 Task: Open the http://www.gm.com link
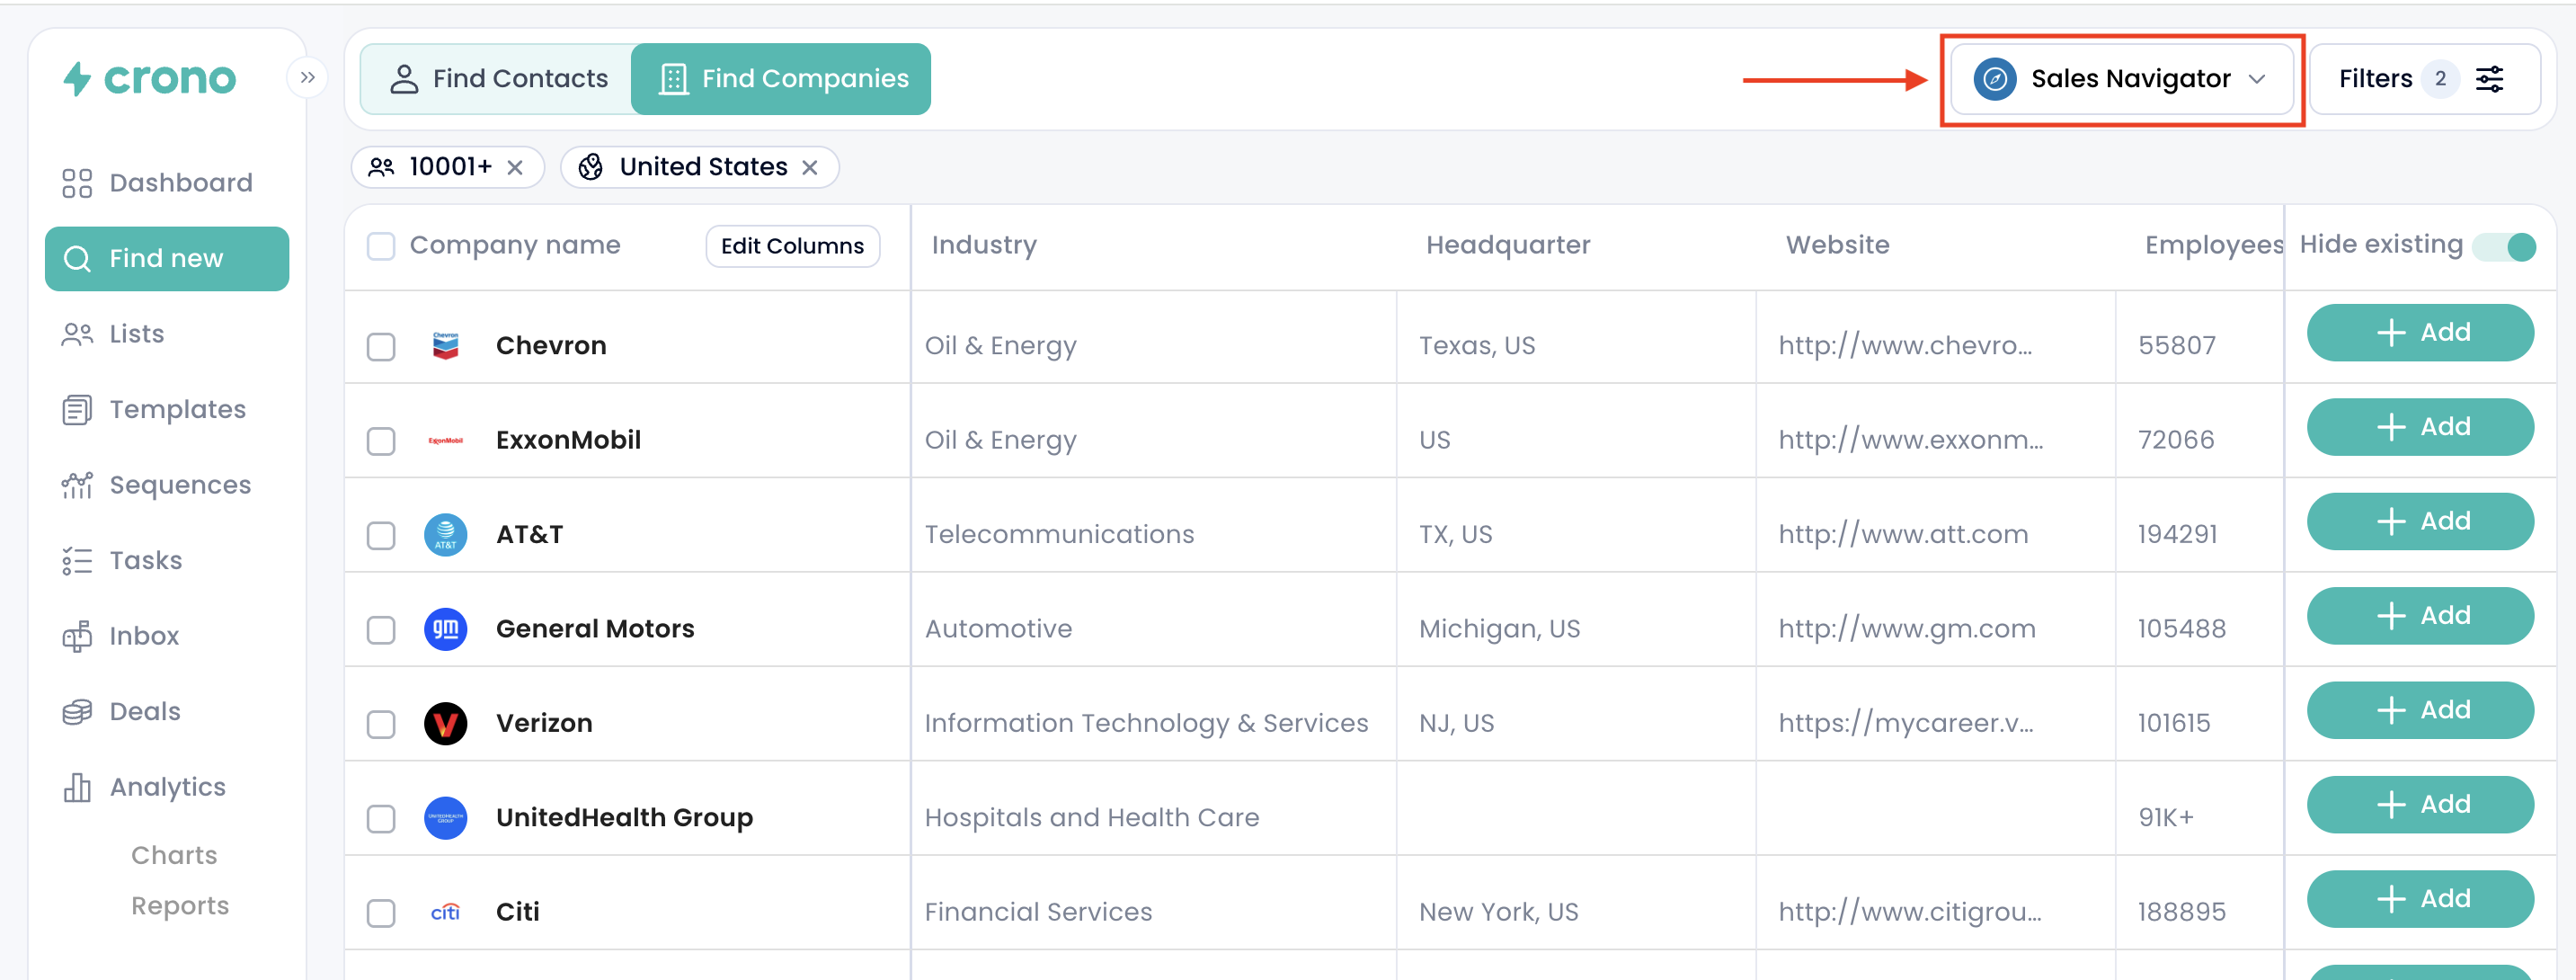tap(1907, 629)
